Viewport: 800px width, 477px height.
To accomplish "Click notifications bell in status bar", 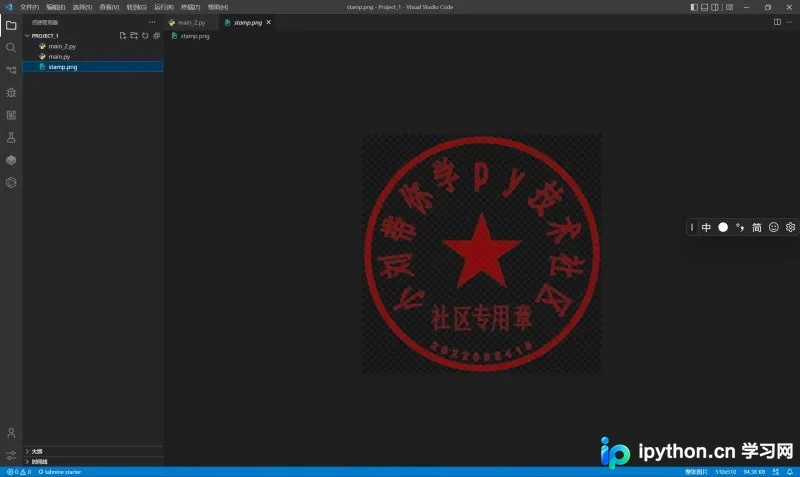I will 790,472.
